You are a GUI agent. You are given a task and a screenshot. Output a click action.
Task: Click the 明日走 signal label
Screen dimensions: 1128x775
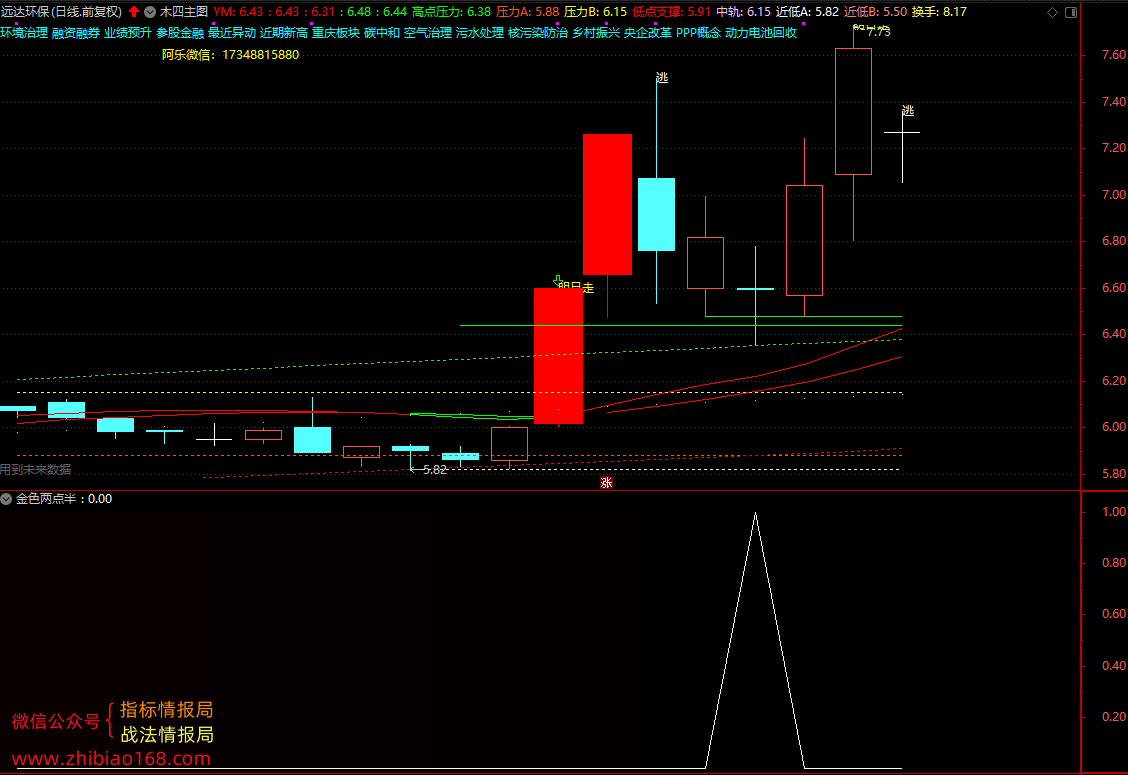pos(576,288)
